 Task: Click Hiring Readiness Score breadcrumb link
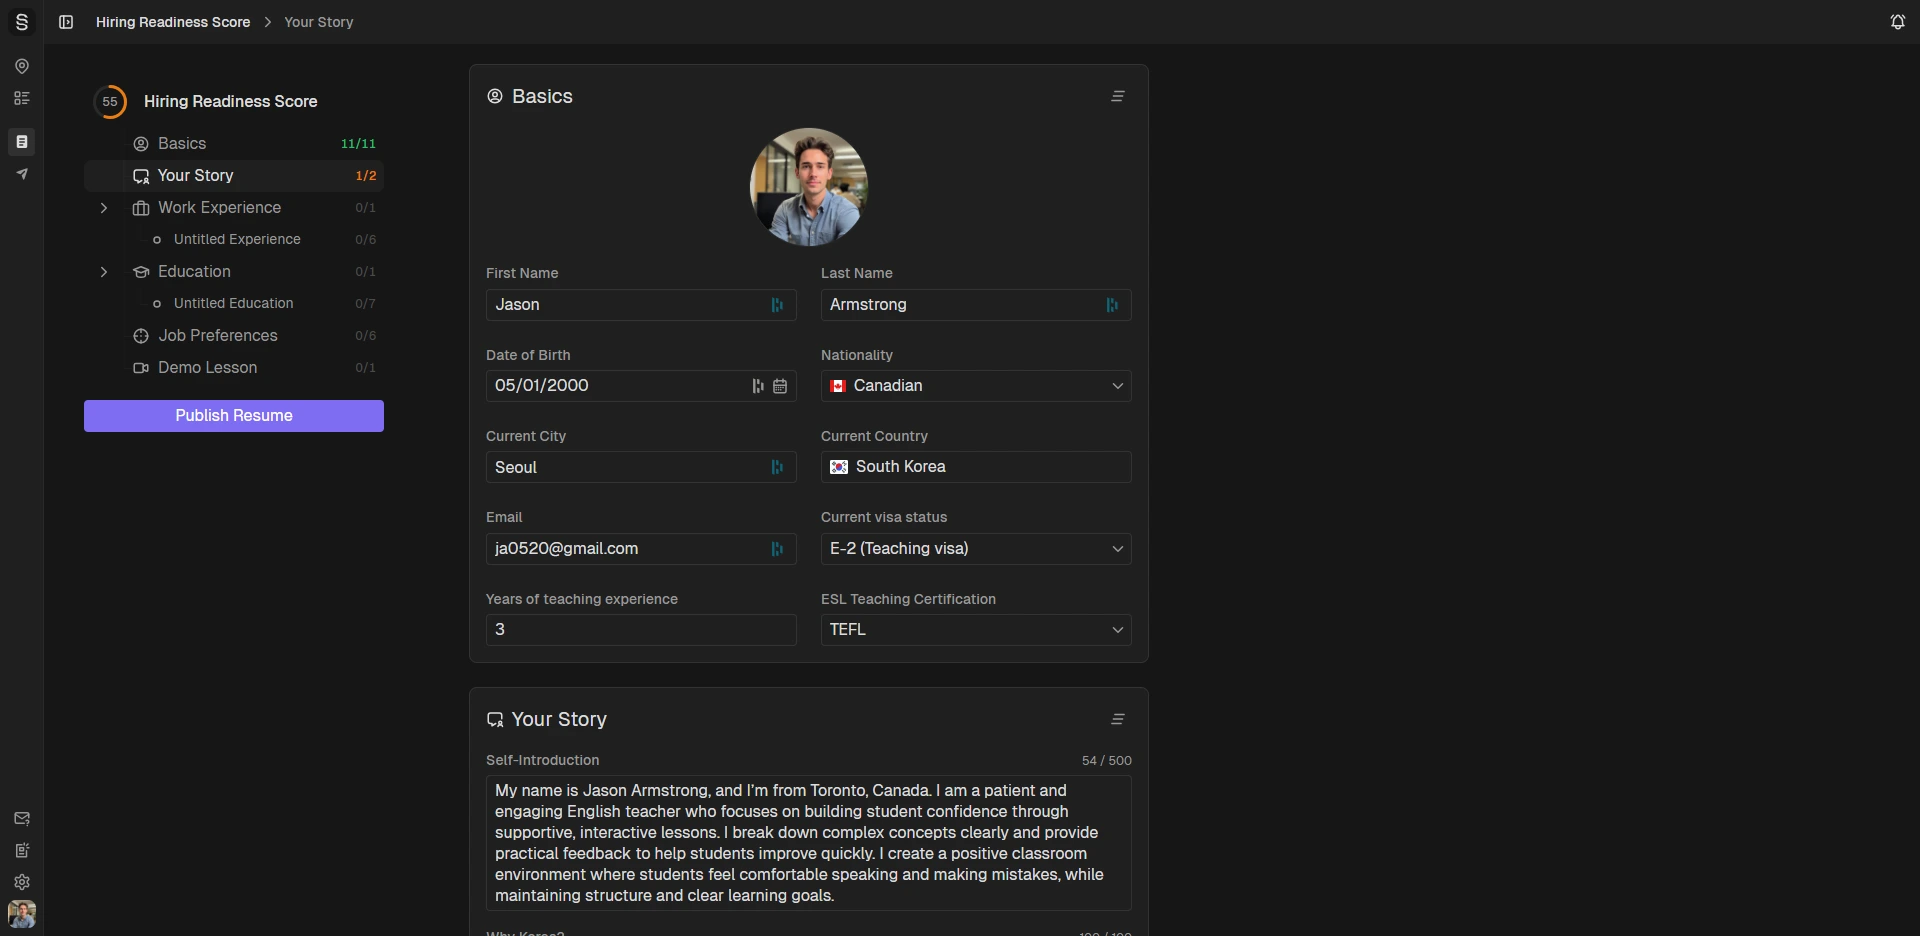173,22
